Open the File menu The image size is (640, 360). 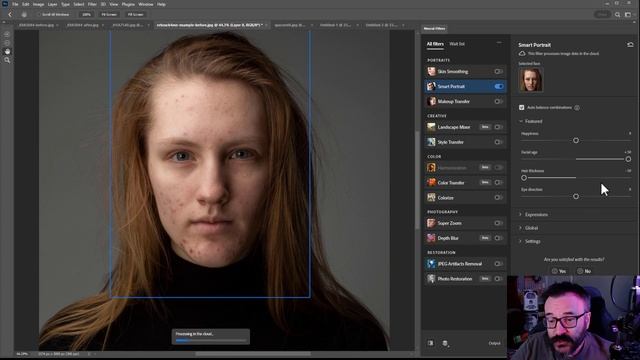[15, 4]
